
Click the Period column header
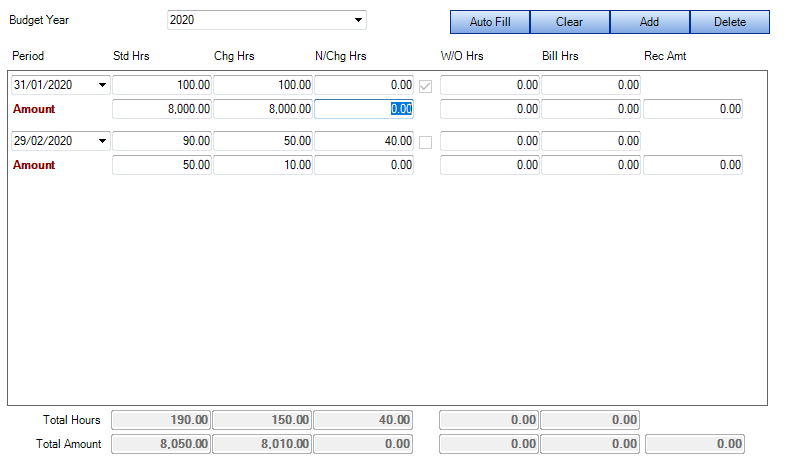click(28, 56)
